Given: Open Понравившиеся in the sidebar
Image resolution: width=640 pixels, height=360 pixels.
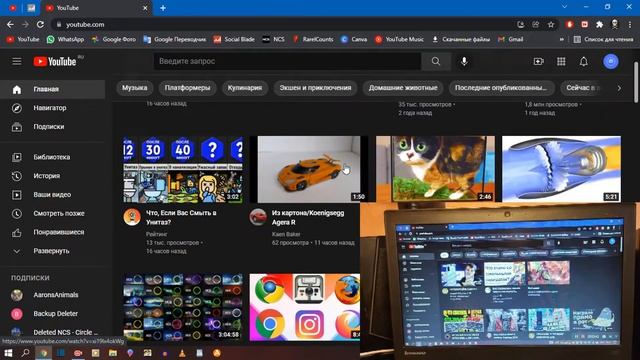Looking at the screenshot, I should pos(52,232).
